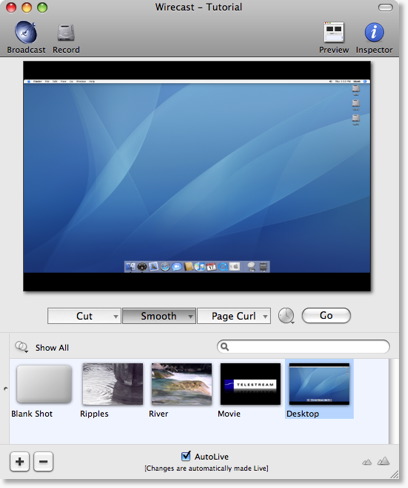Click the toolbar toggle pill button
The height and width of the screenshot is (488, 408).
[x=385, y=7]
